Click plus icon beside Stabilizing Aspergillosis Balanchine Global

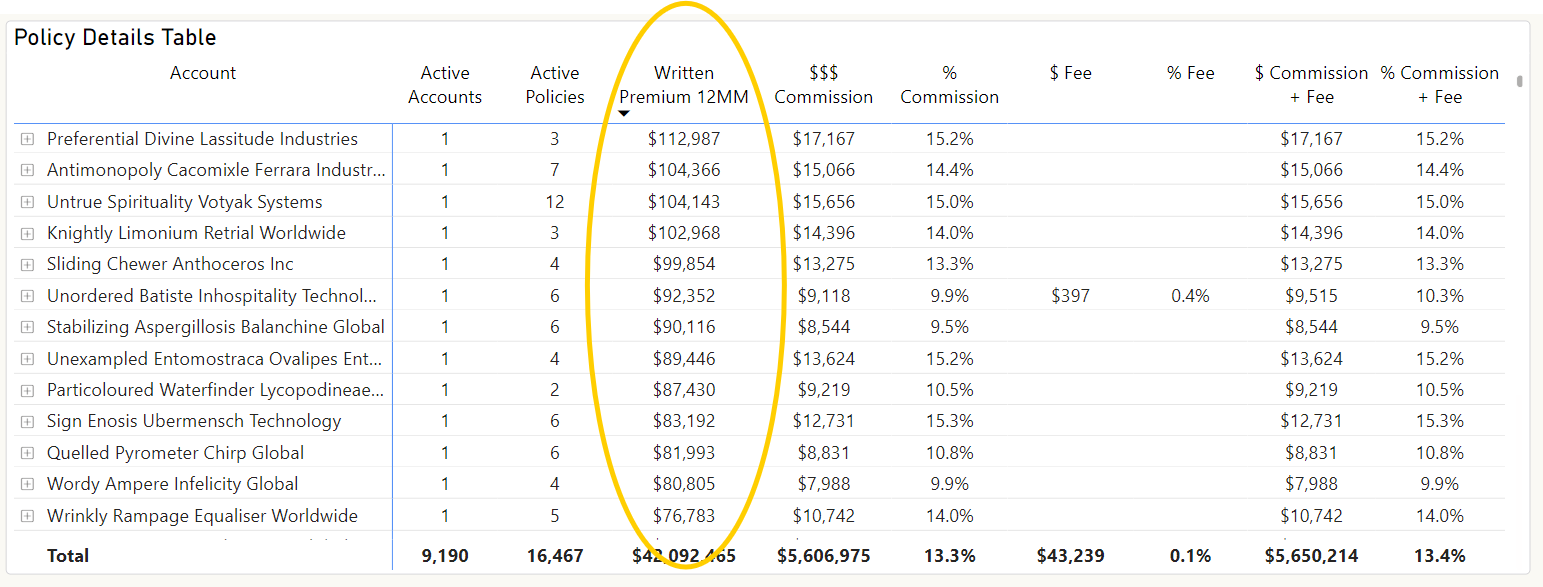click(x=27, y=327)
